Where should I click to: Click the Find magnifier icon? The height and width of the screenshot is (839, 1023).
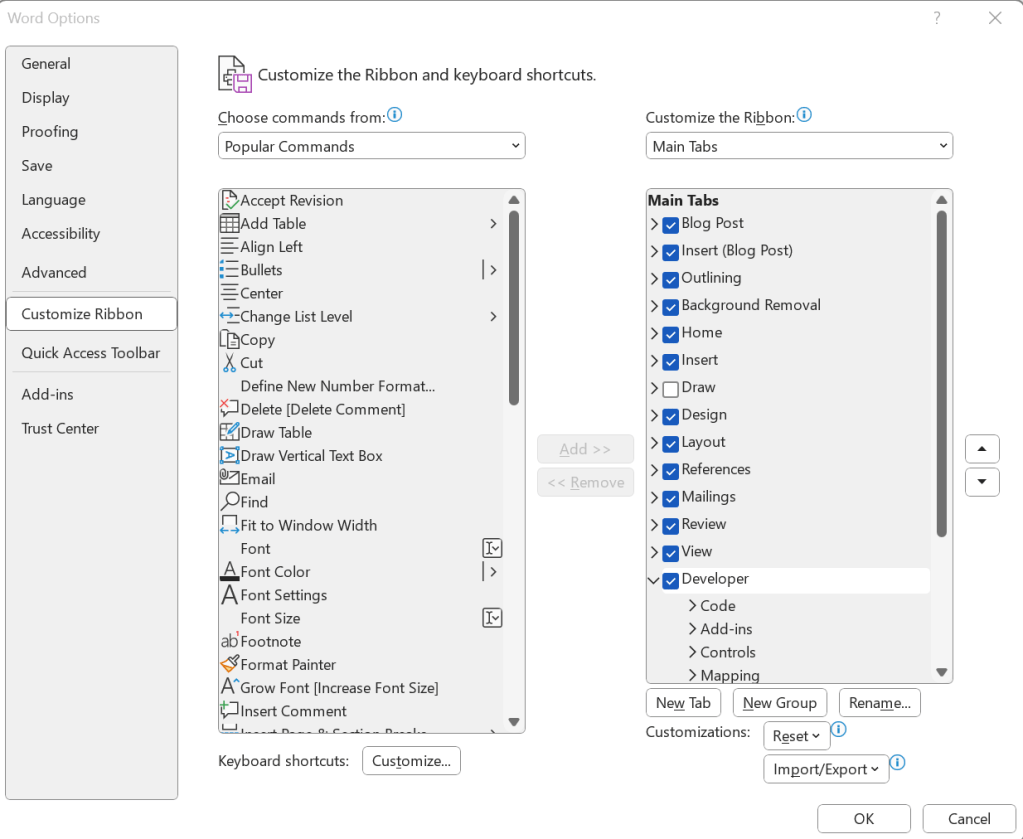229,502
